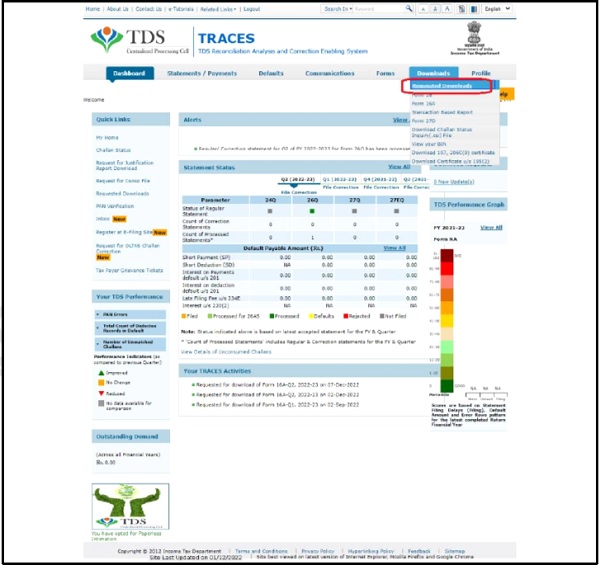Click Sitemap footer link

(455, 551)
